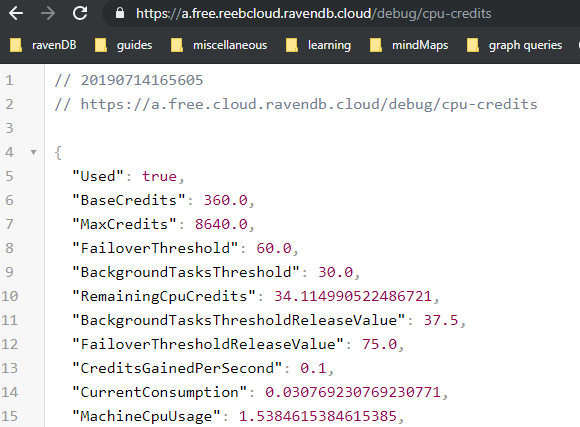This screenshot has width=580, height=427.
Task: Click the FailoverThreshold value 60.0
Action: pos(274,248)
